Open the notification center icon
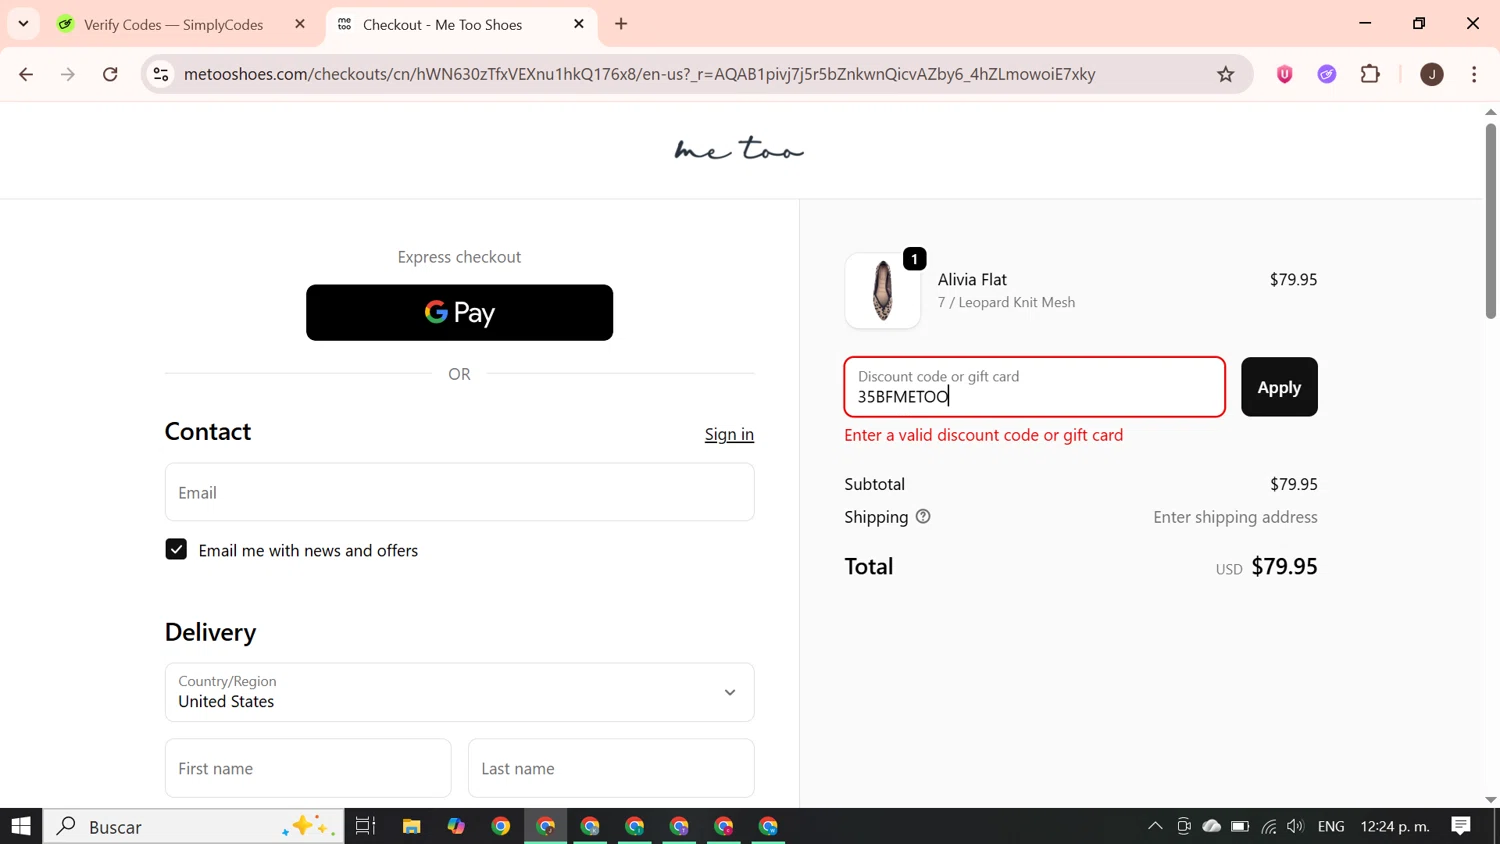Viewport: 1500px width, 844px height. tap(1461, 826)
